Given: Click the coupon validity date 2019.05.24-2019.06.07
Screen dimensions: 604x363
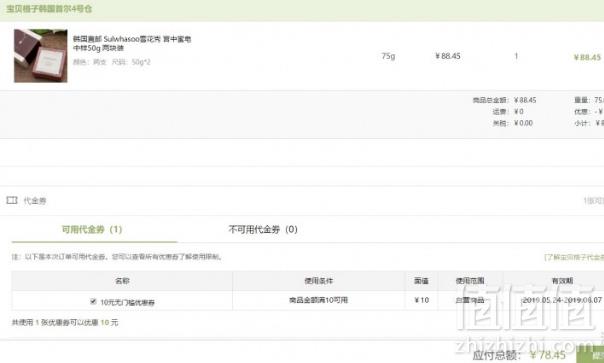Looking at the screenshot, I should [x=562, y=300].
